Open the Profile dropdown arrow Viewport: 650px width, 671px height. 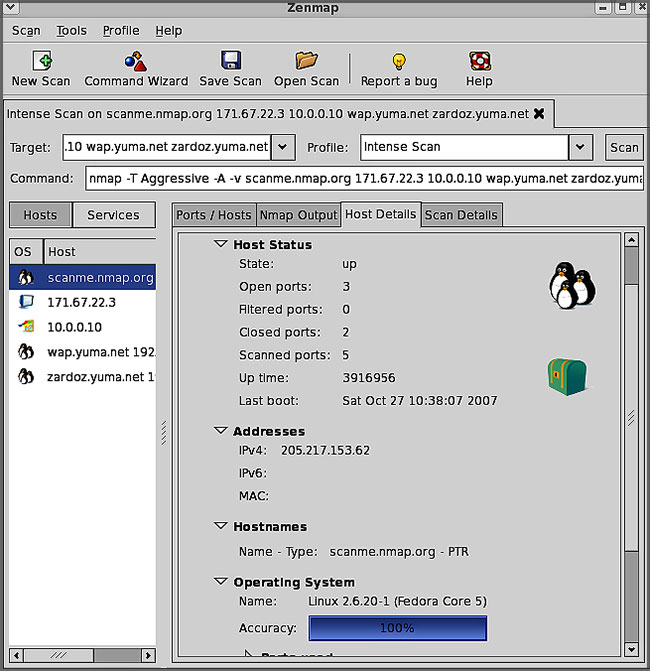pyautogui.click(x=580, y=147)
